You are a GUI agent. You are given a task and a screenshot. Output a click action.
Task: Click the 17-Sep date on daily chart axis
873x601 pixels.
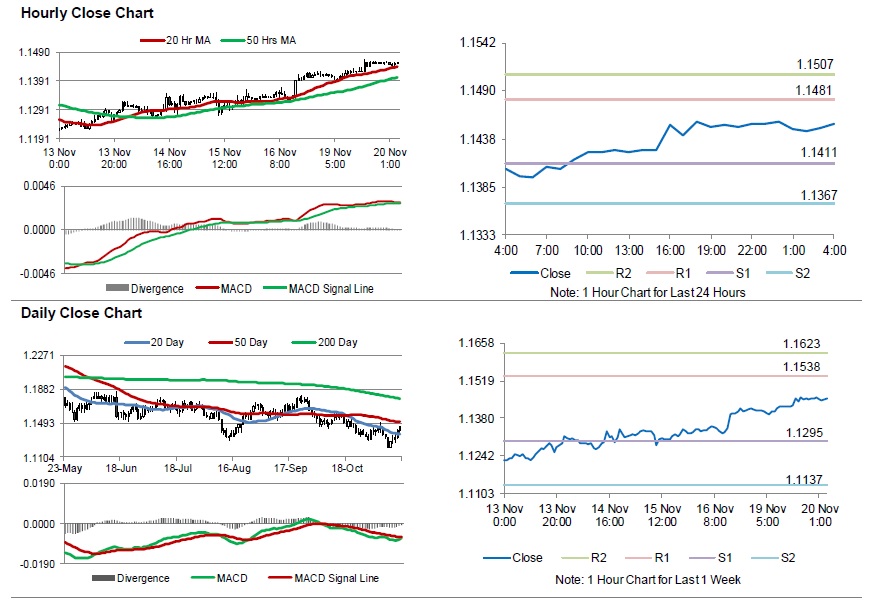pos(291,468)
